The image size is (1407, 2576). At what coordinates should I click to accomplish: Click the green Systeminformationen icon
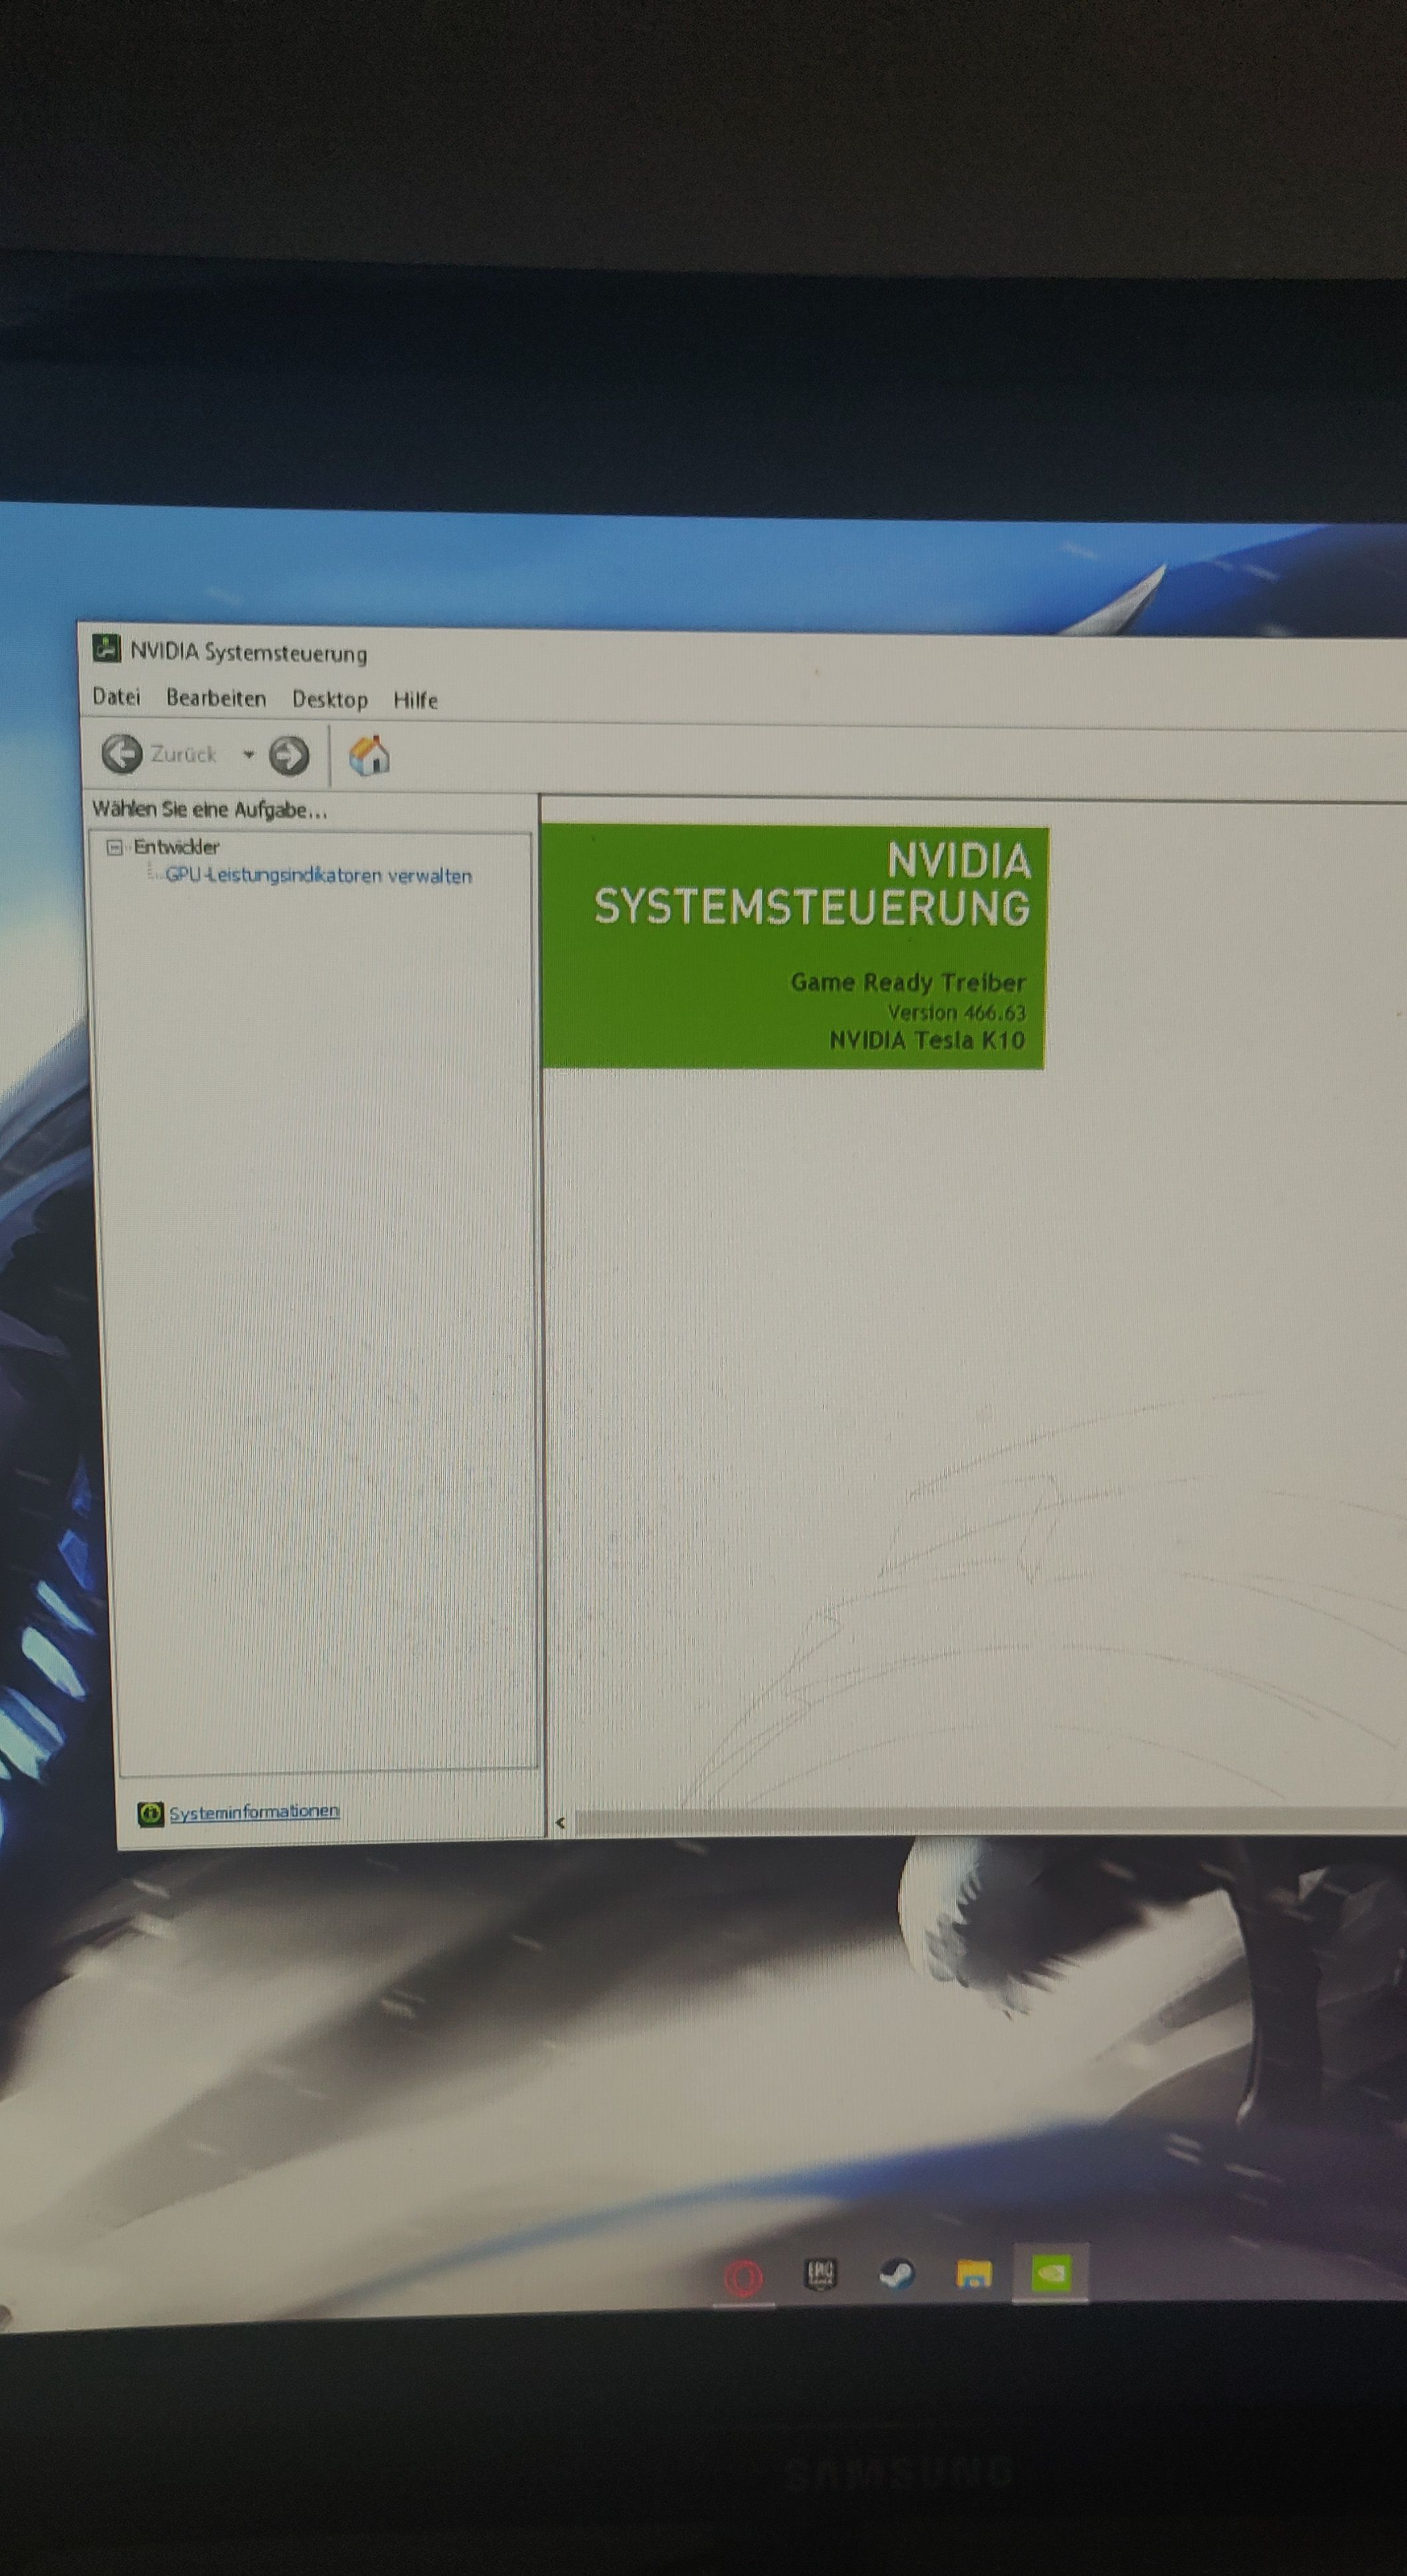click(150, 1813)
